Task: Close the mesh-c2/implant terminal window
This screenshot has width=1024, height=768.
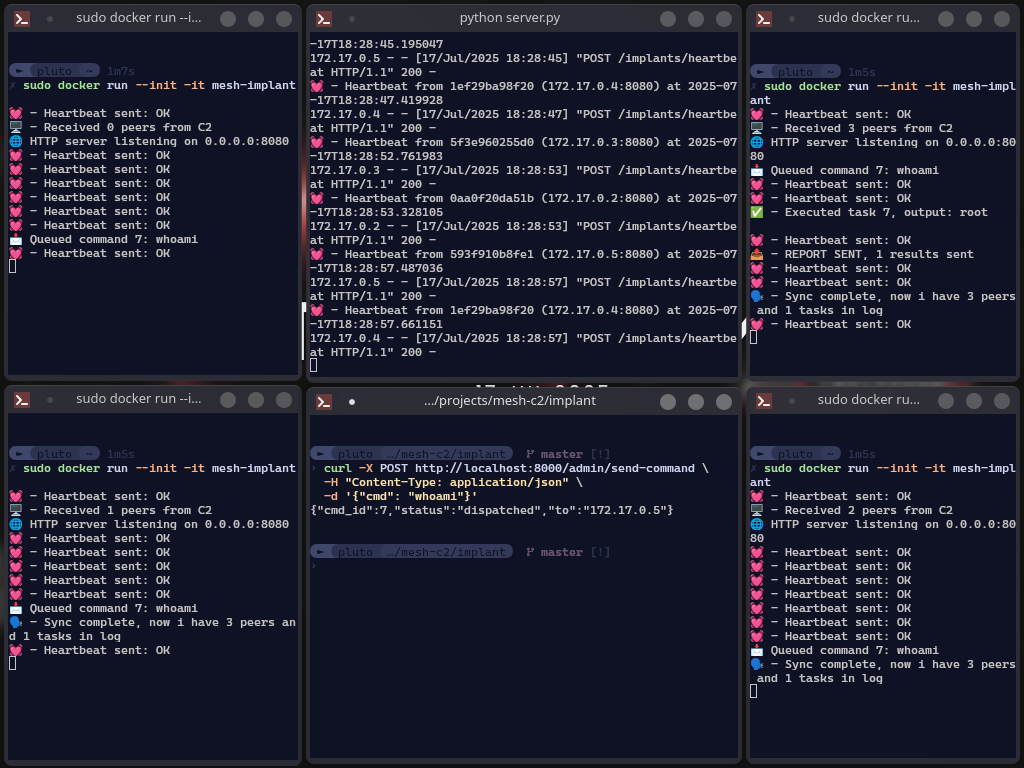Action: (x=724, y=402)
